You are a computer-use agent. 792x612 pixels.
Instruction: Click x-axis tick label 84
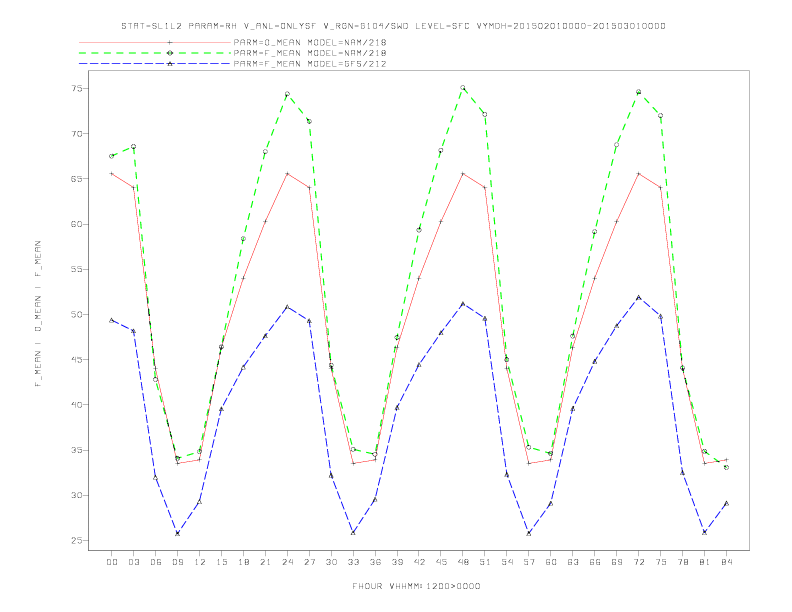(727, 562)
